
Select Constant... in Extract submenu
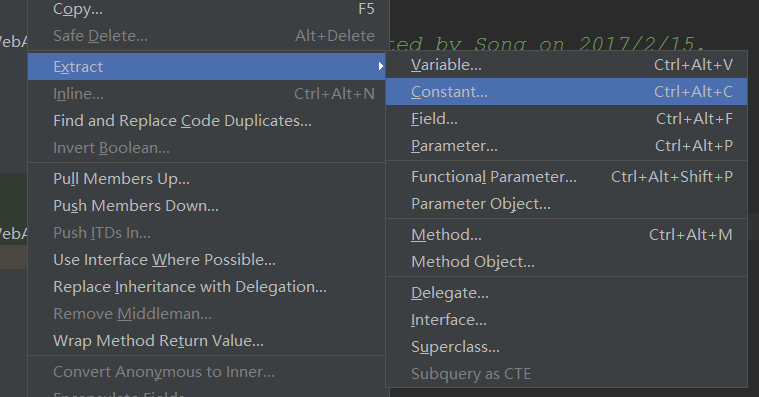566,92
